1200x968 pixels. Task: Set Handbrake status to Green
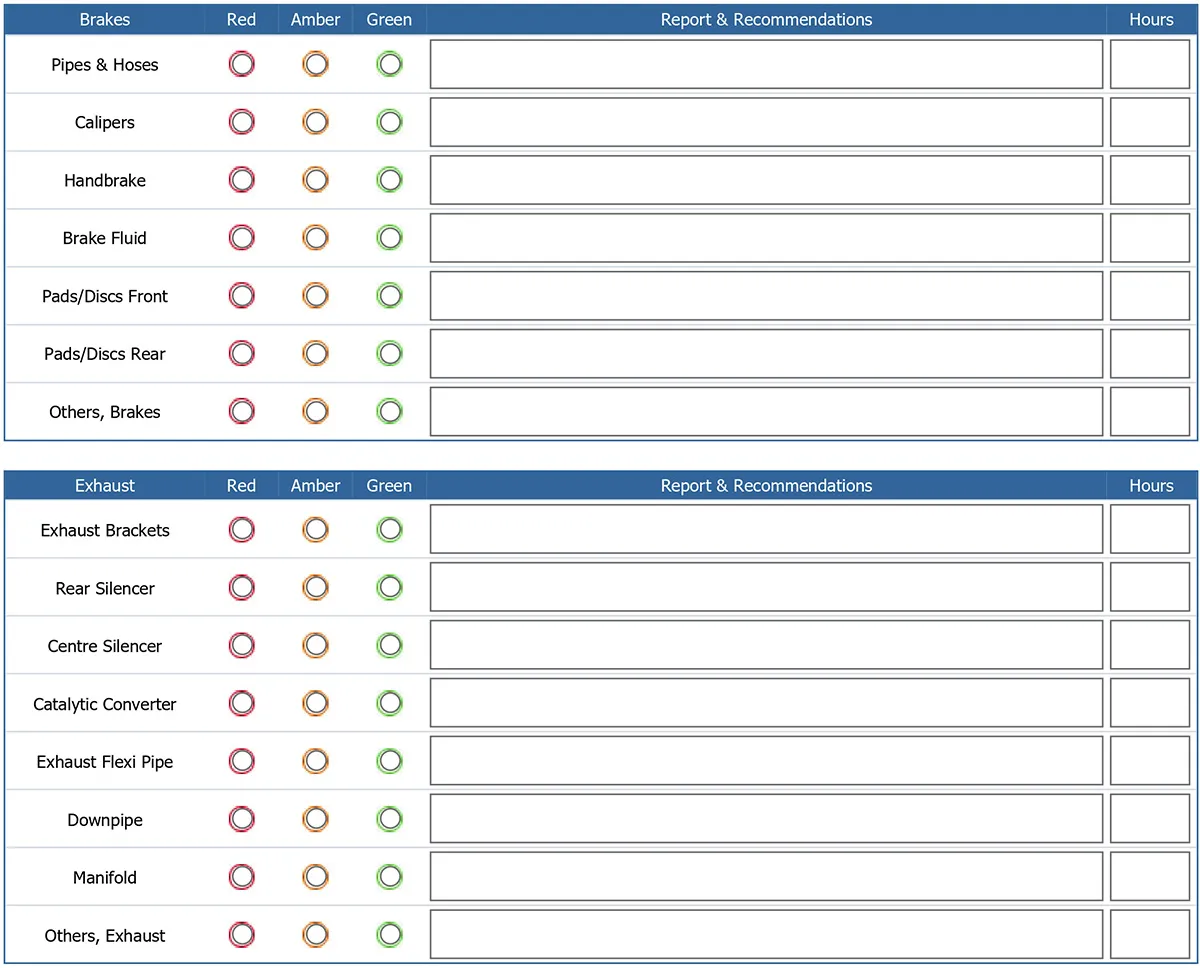389,181
